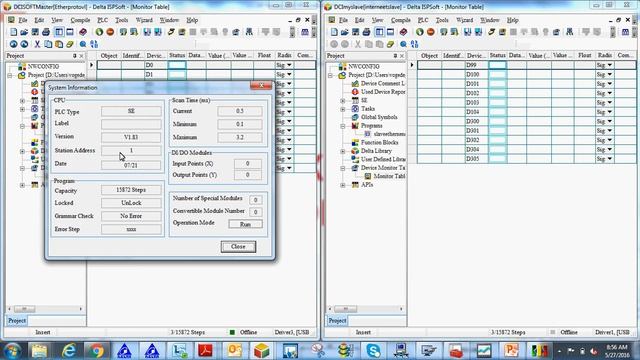Click Paste icon in left window toolbar
This screenshot has height=360, width=640.
pos(59,44)
